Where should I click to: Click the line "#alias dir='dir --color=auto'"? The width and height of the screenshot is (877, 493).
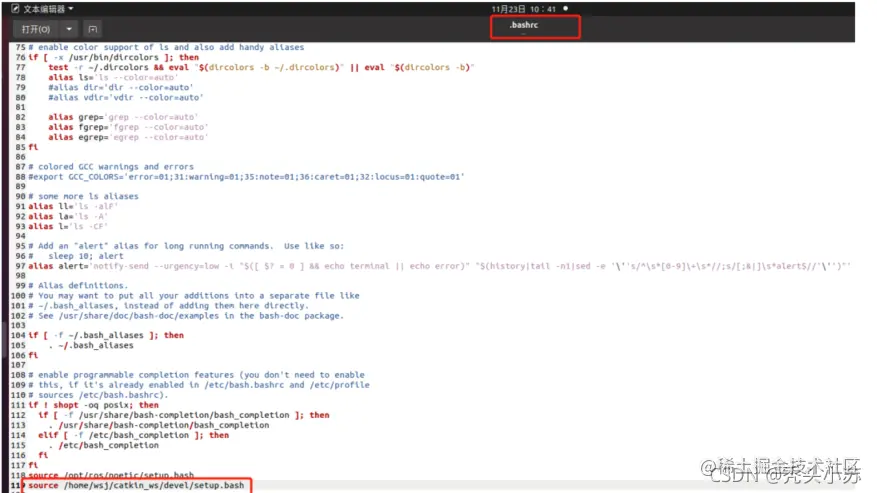click(121, 87)
